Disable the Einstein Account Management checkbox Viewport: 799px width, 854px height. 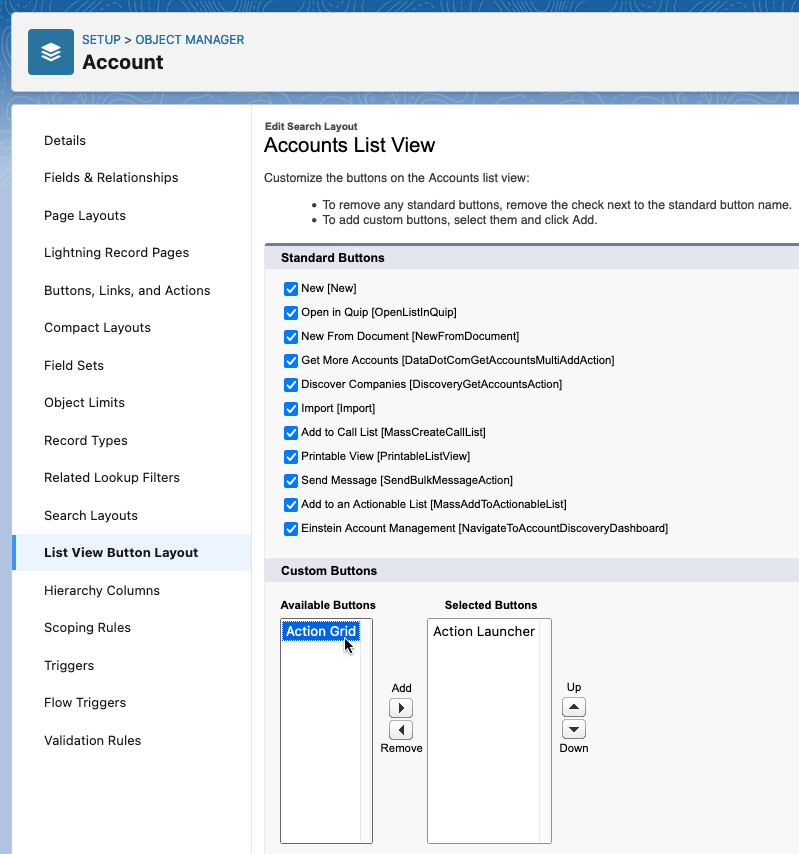click(x=291, y=528)
